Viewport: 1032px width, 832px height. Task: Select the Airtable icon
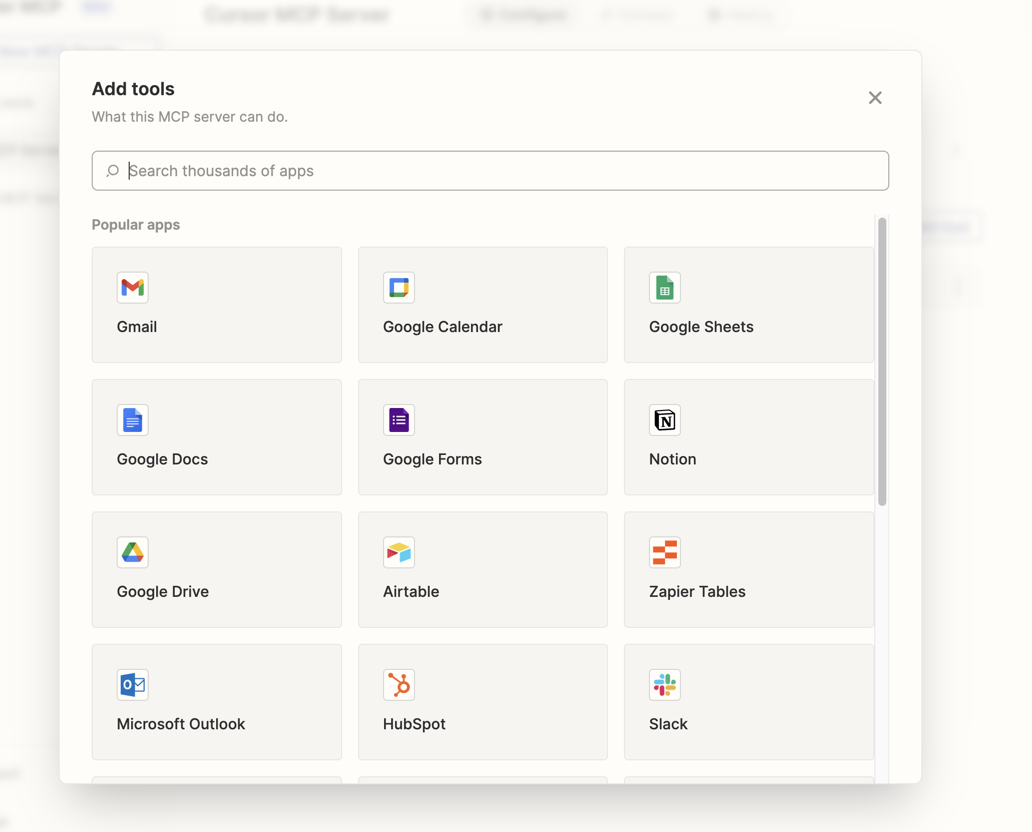pos(398,552)
